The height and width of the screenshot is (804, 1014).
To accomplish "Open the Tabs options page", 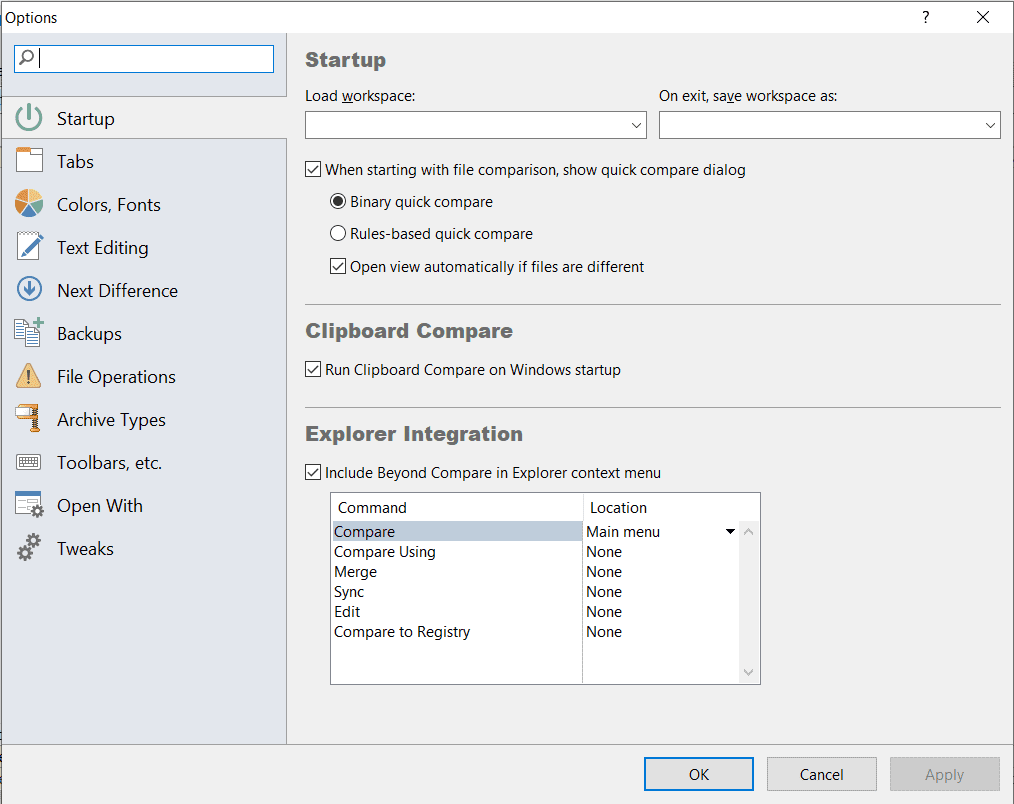I will click(x=144, y=161).
